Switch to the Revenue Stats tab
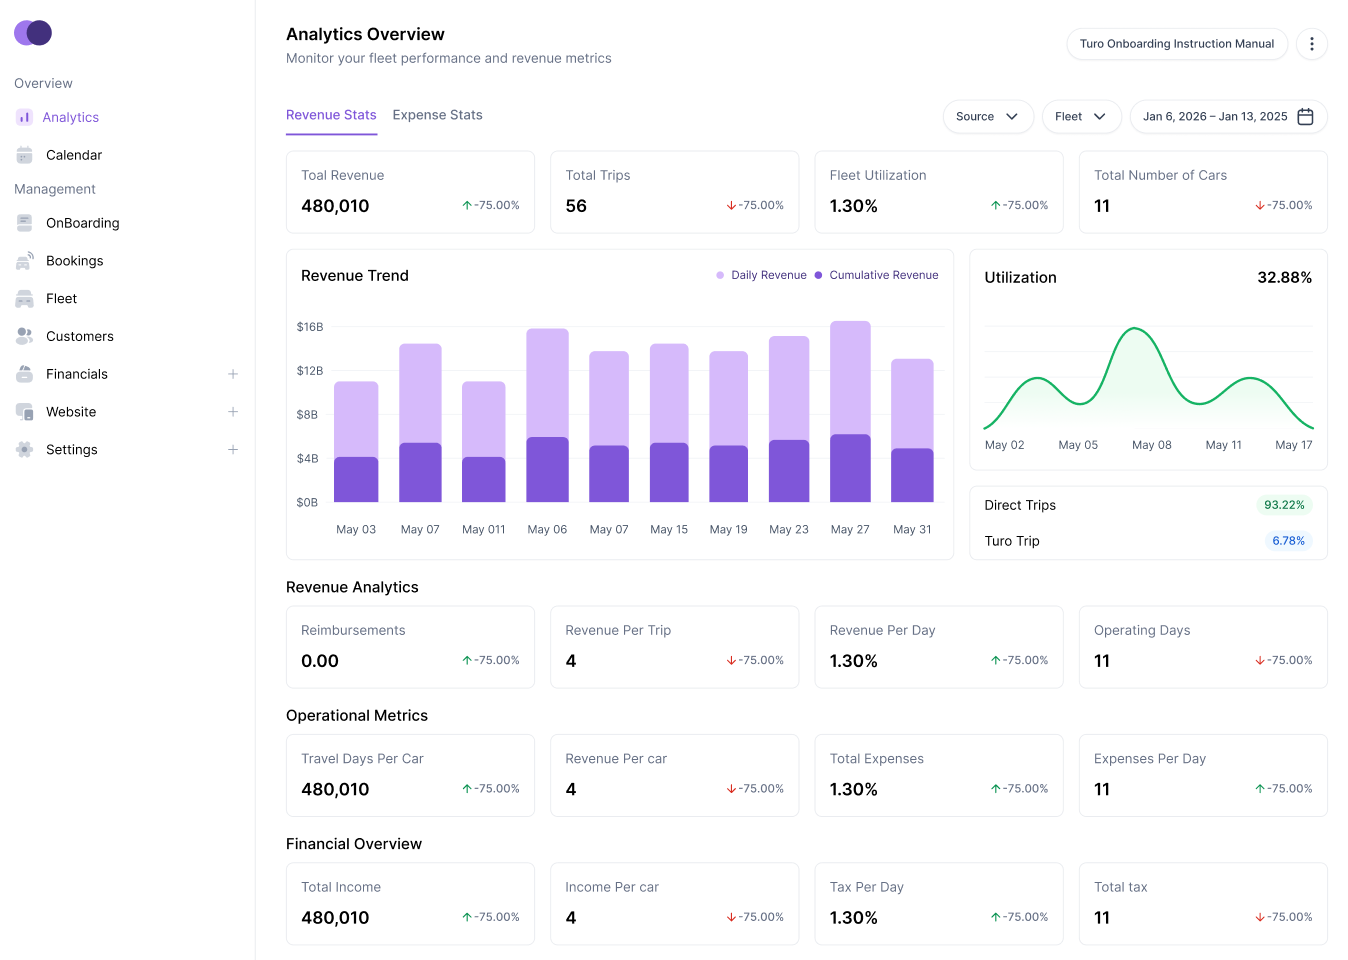This screenshot has height=960, width=1348. [x=331, y=116]
